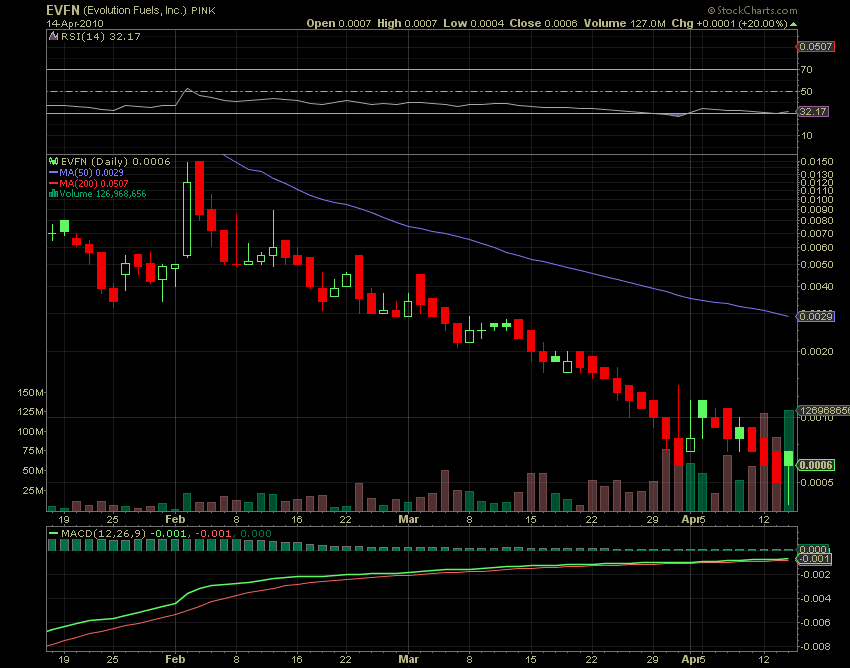
Task: Click the -0.004 MACD axis label
Action: (x=816, y=598)
